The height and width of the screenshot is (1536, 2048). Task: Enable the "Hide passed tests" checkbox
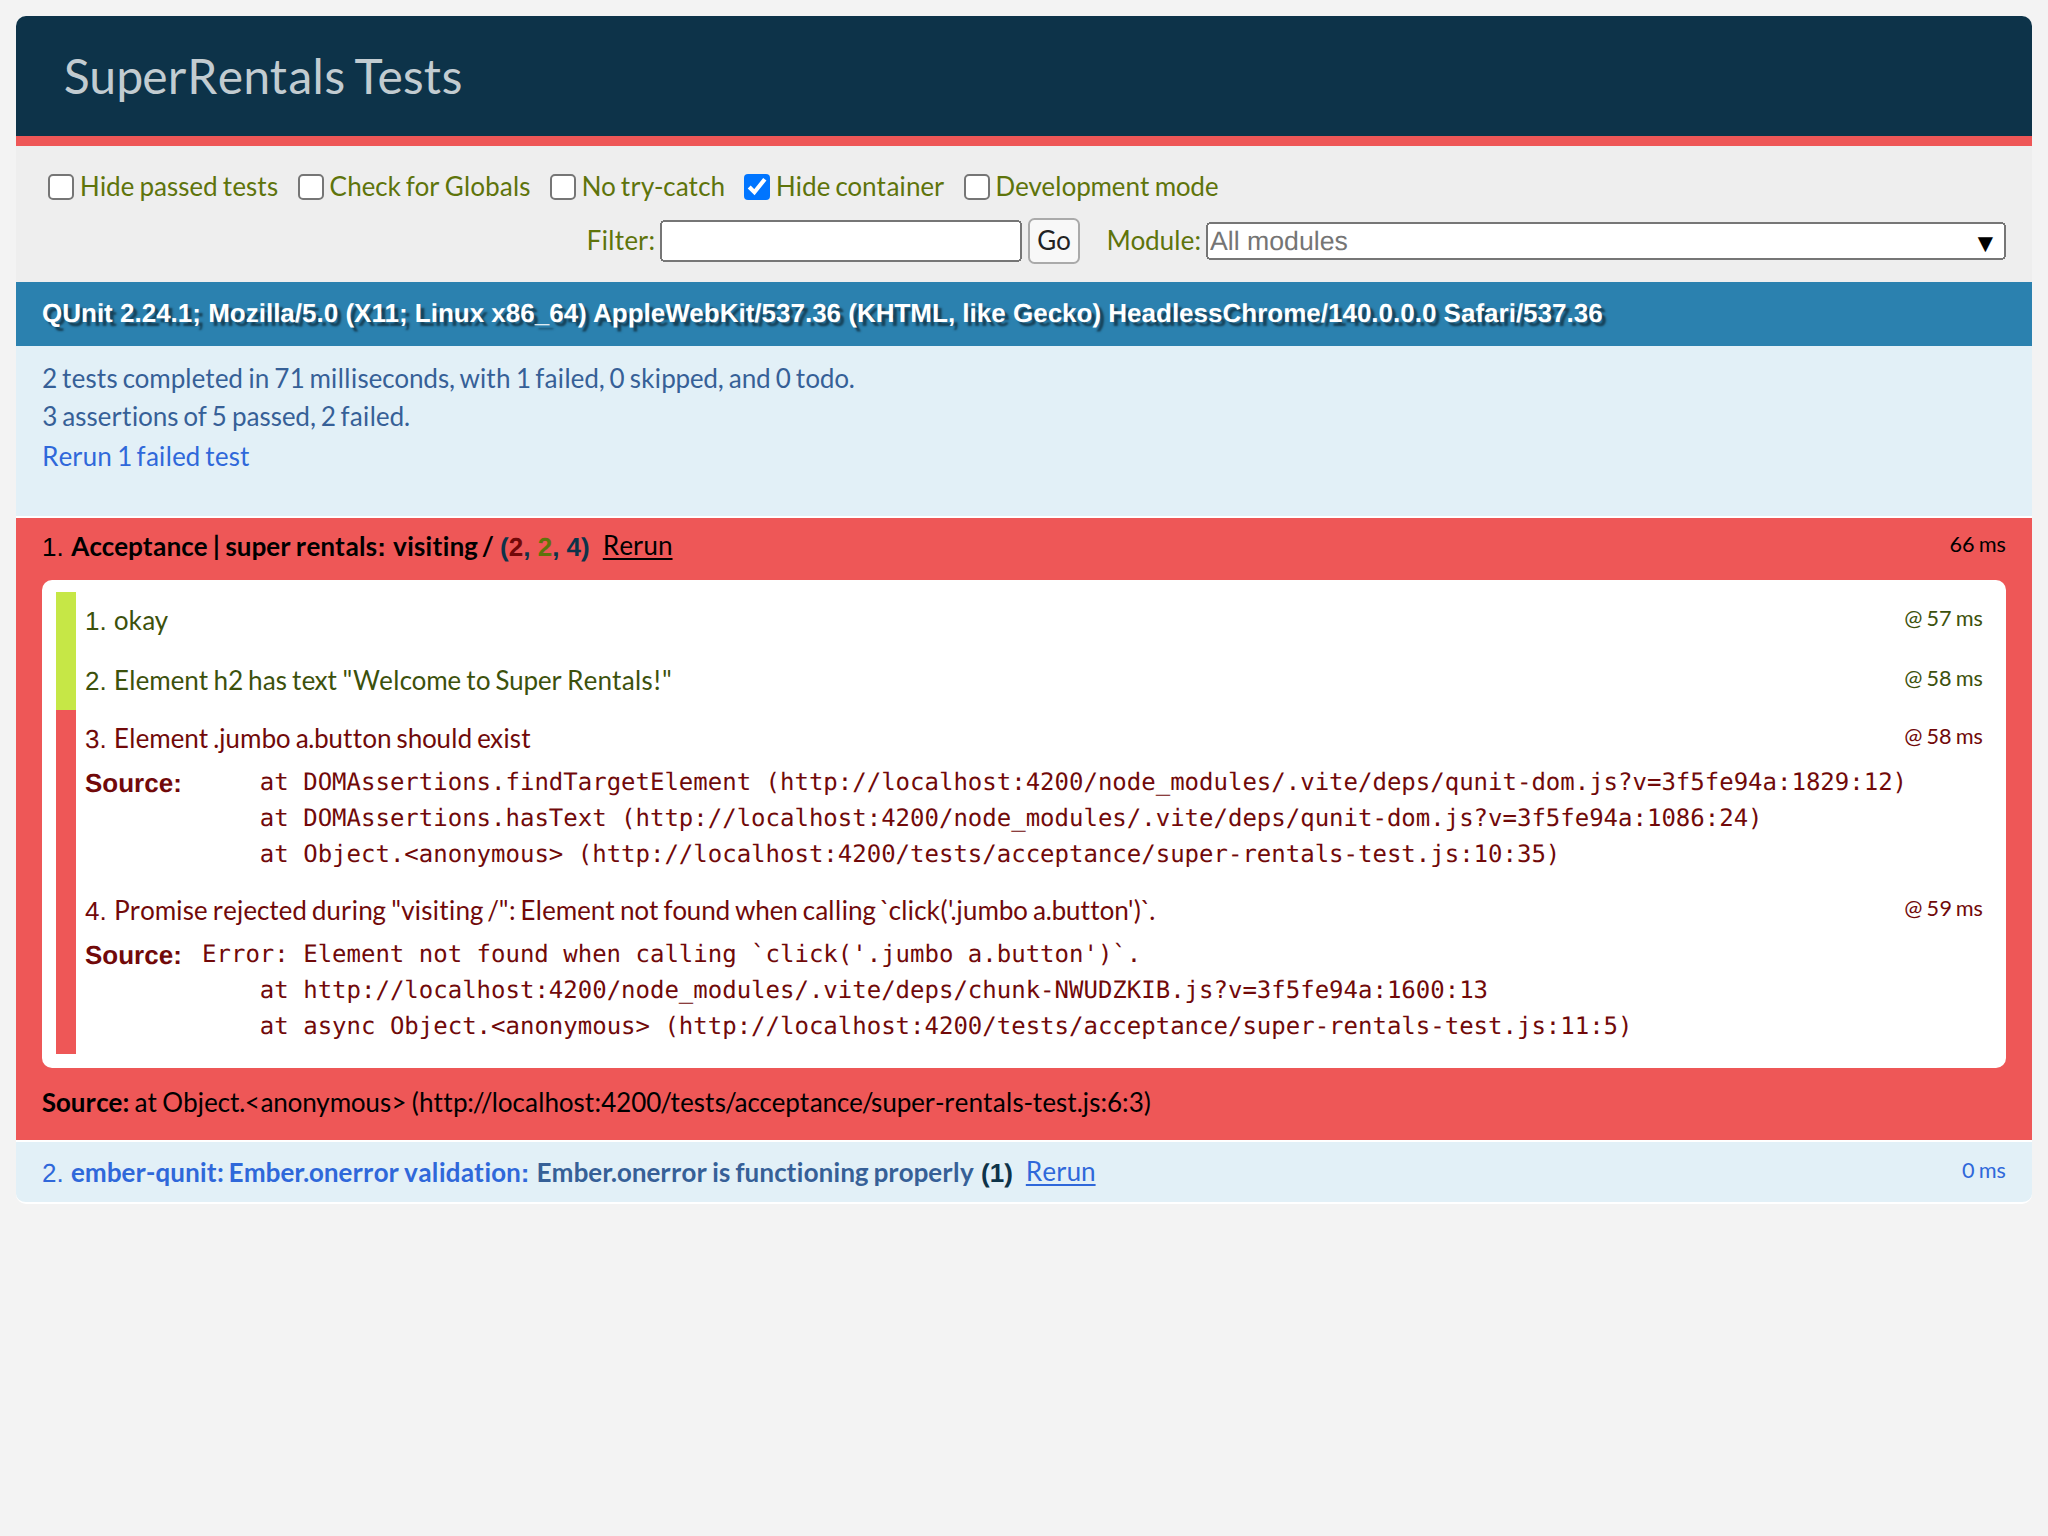click(61, 187)
